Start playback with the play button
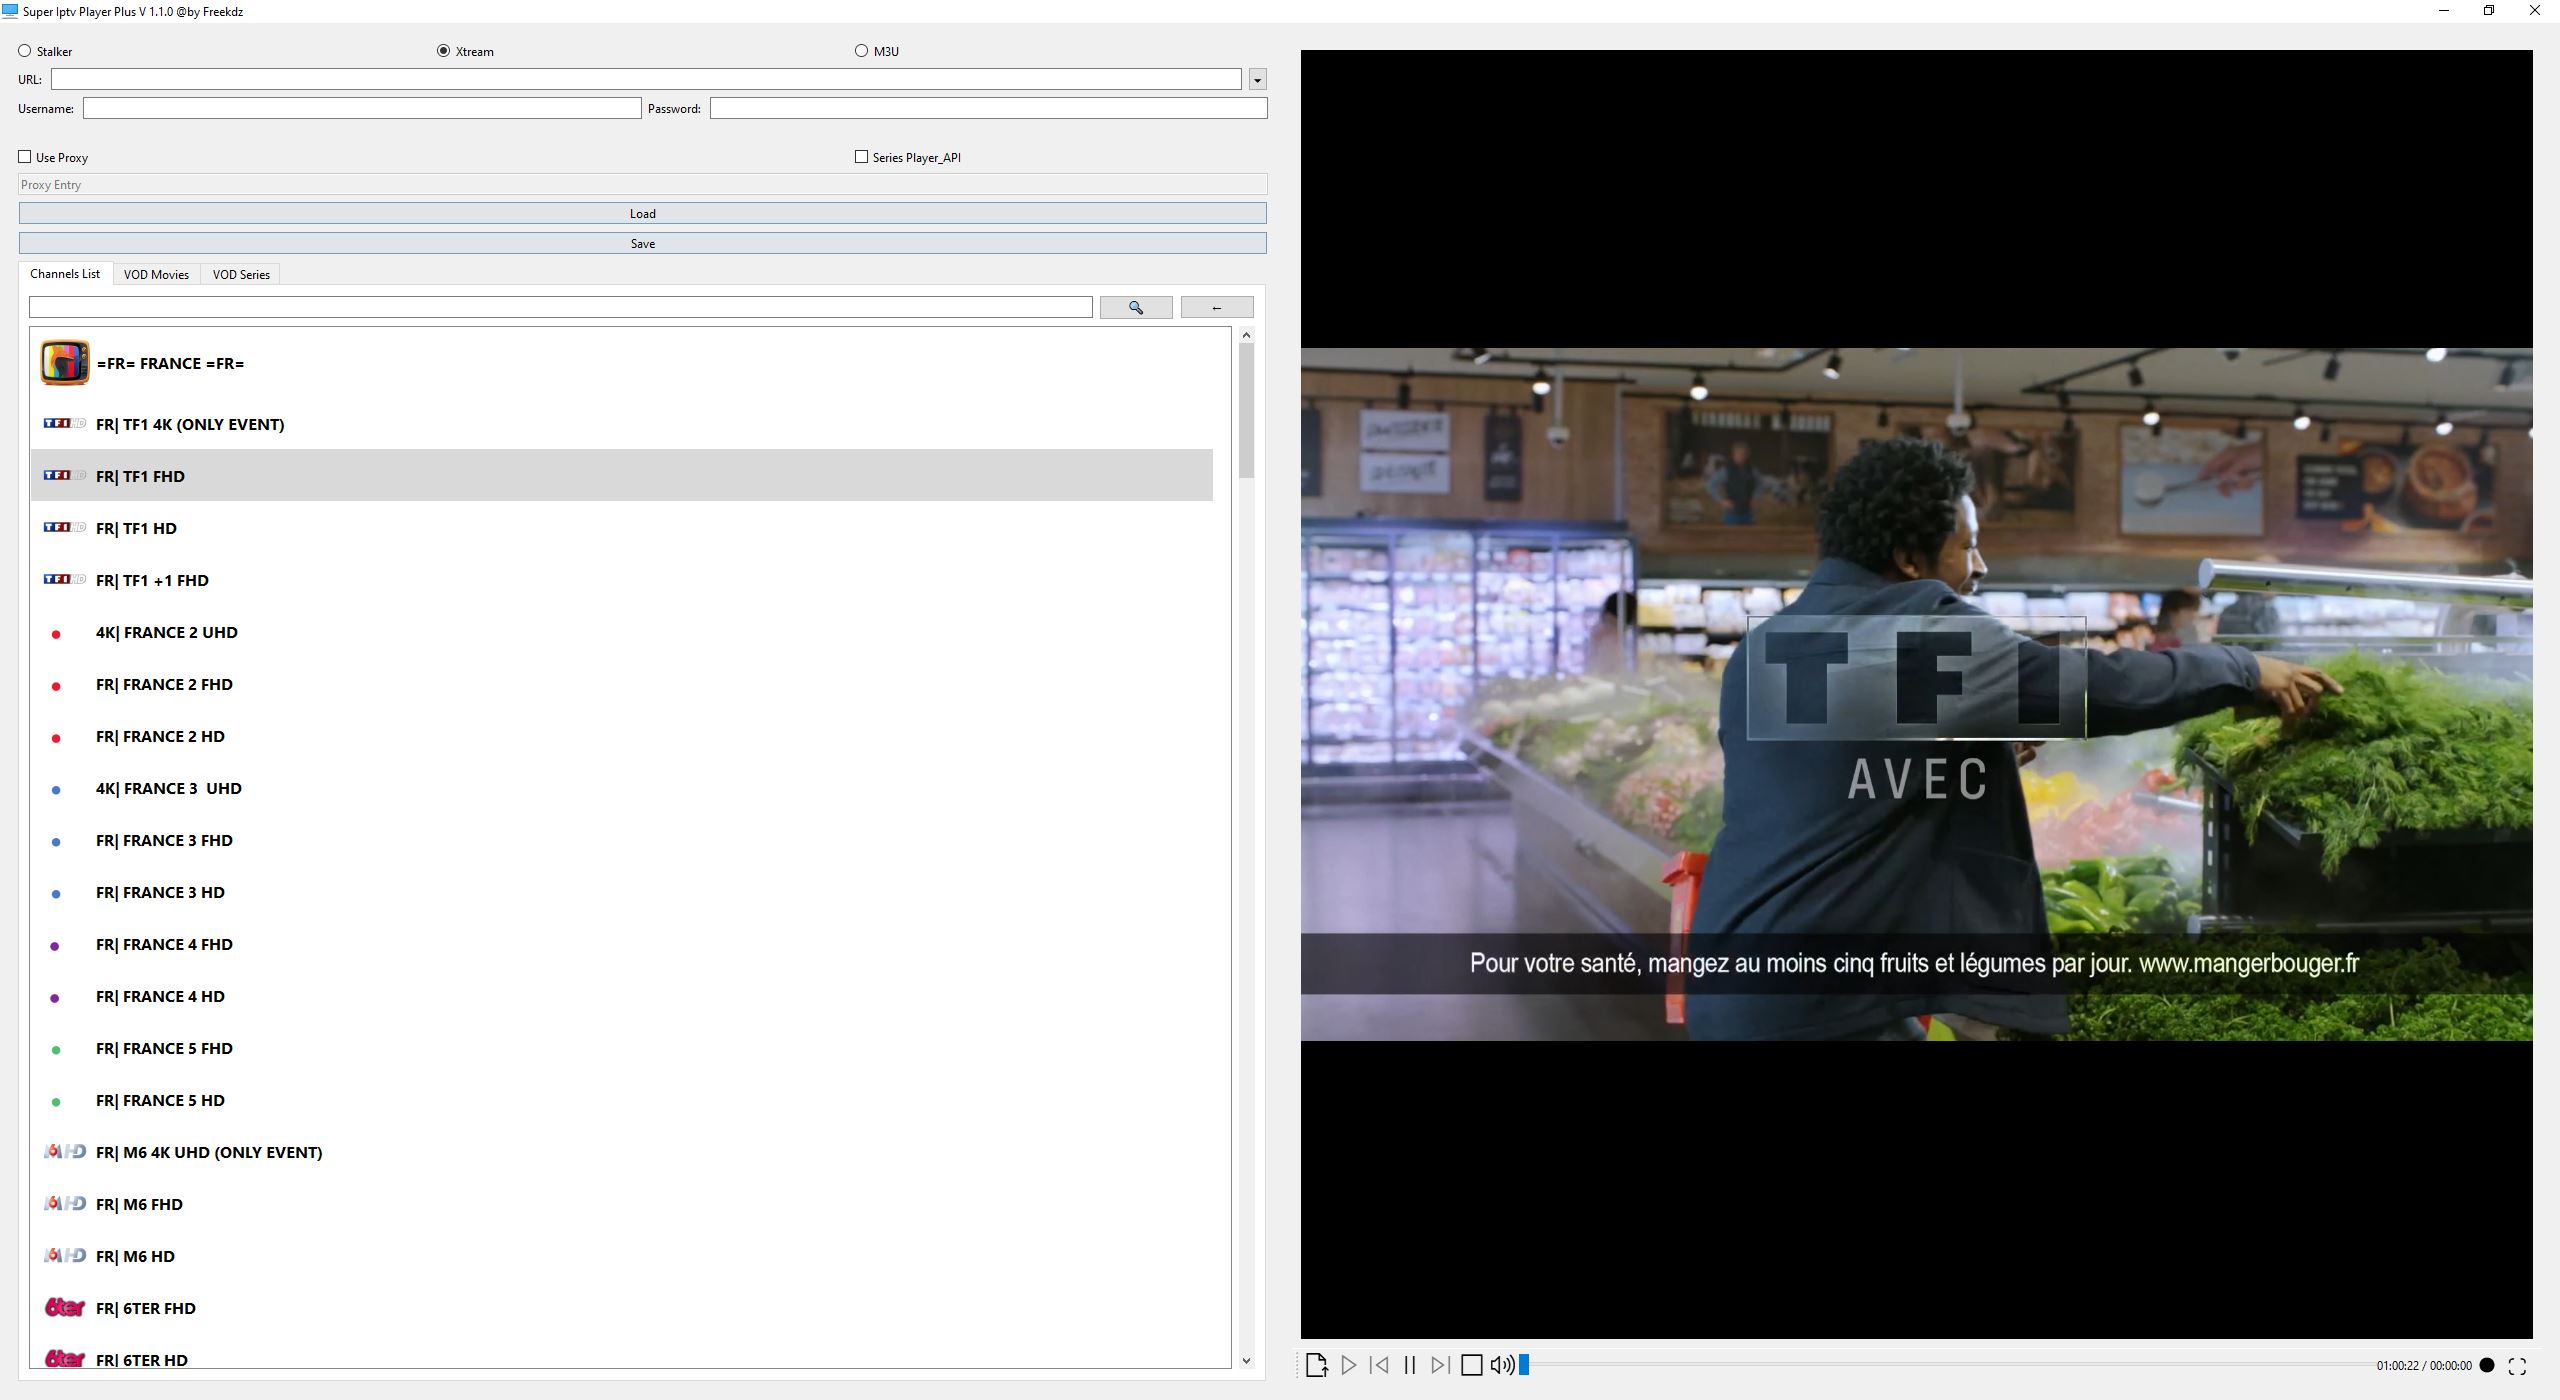This screenshot has height=1400, width=2560. (x=1348, y=1365)
